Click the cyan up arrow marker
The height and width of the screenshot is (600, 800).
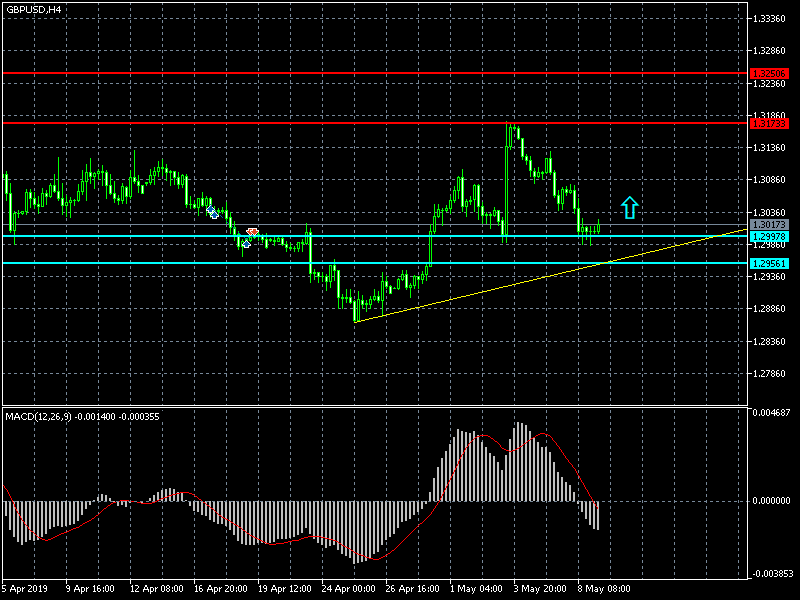629,207
